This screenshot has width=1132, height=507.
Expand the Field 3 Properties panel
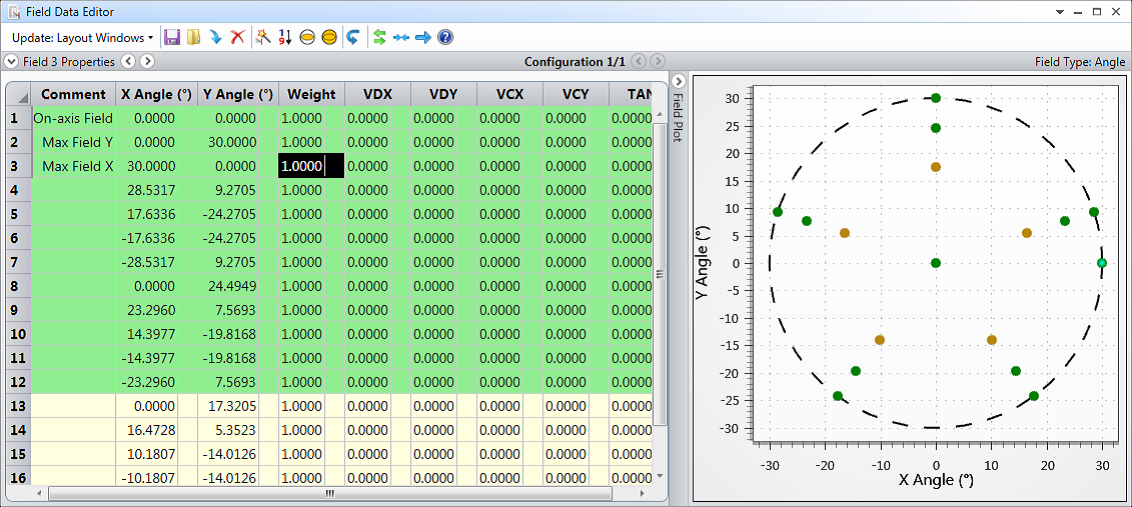[12, 61]
